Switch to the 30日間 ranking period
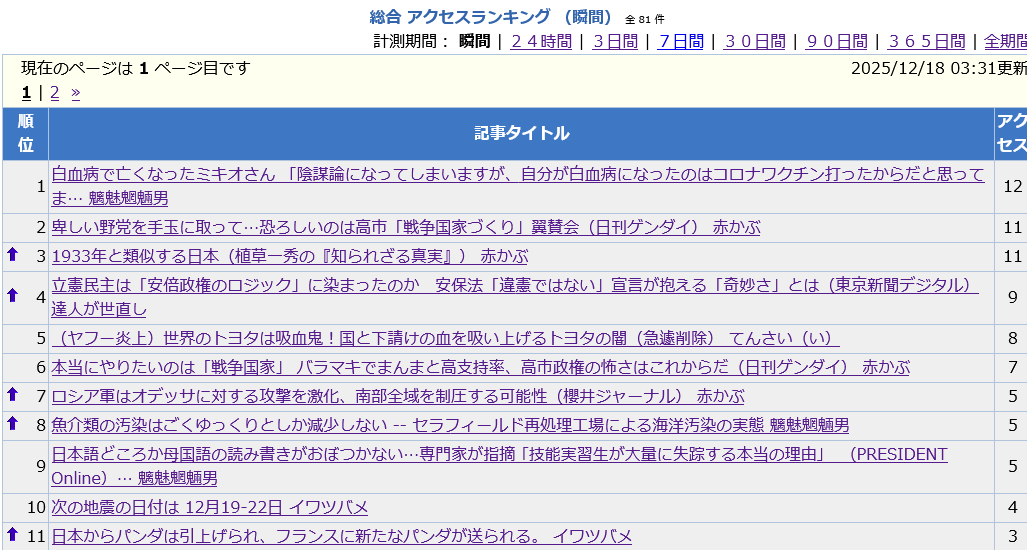 (754, 41)
